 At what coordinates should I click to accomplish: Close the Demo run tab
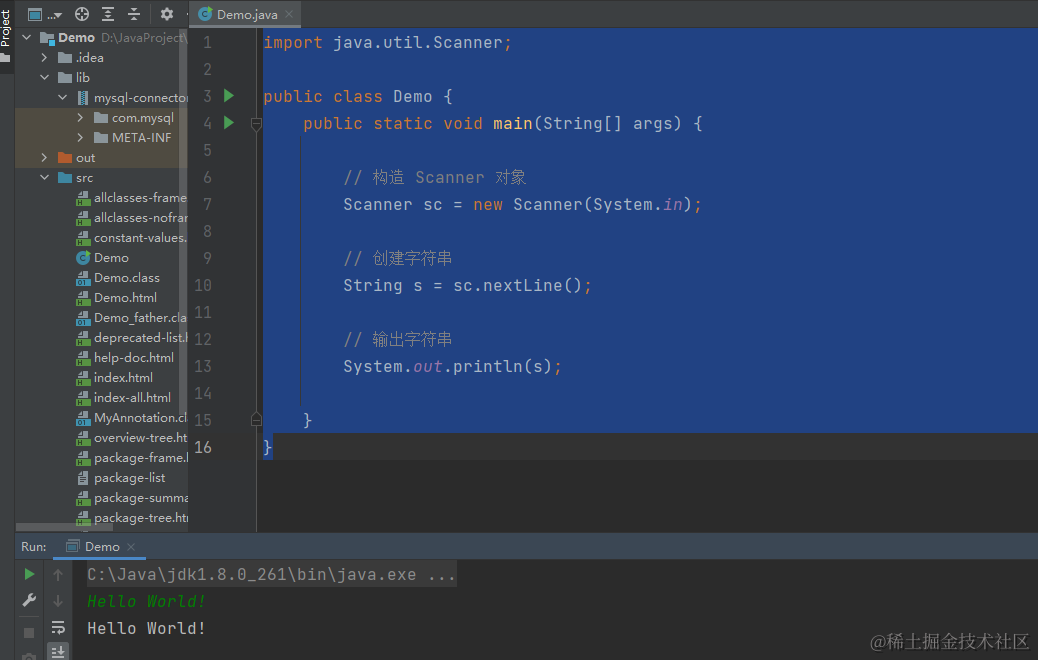click(x=131, y=546)
